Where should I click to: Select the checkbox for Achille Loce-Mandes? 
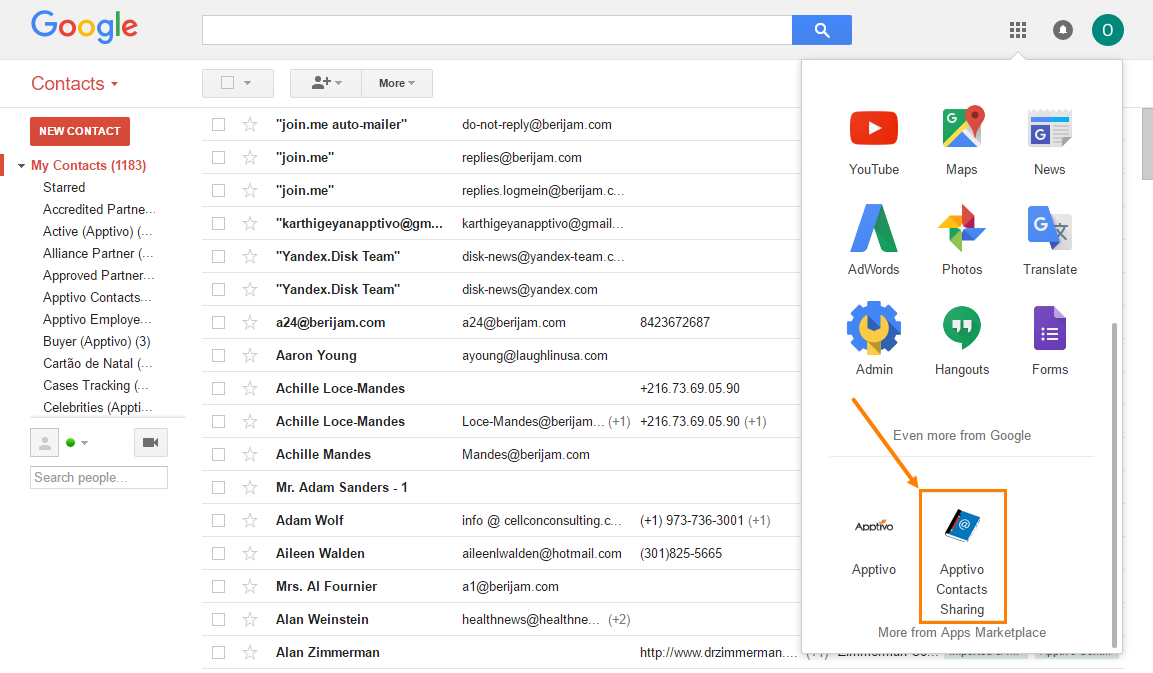click(218, 388)
